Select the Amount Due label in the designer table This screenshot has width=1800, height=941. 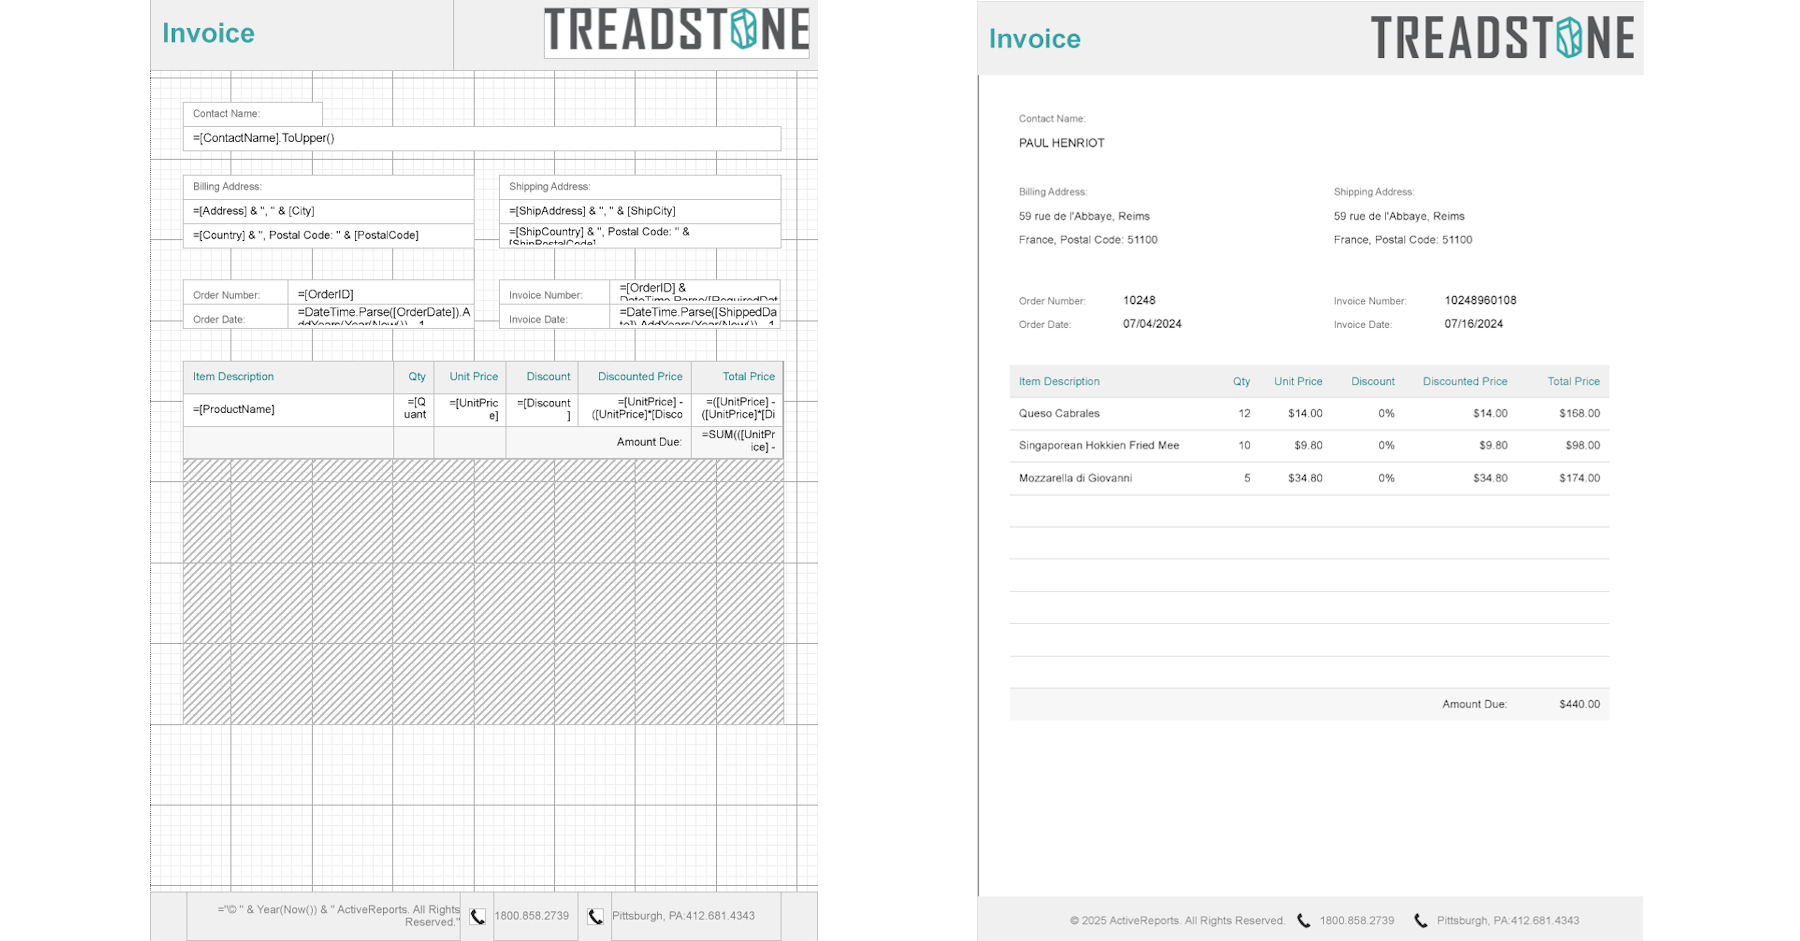598,443
